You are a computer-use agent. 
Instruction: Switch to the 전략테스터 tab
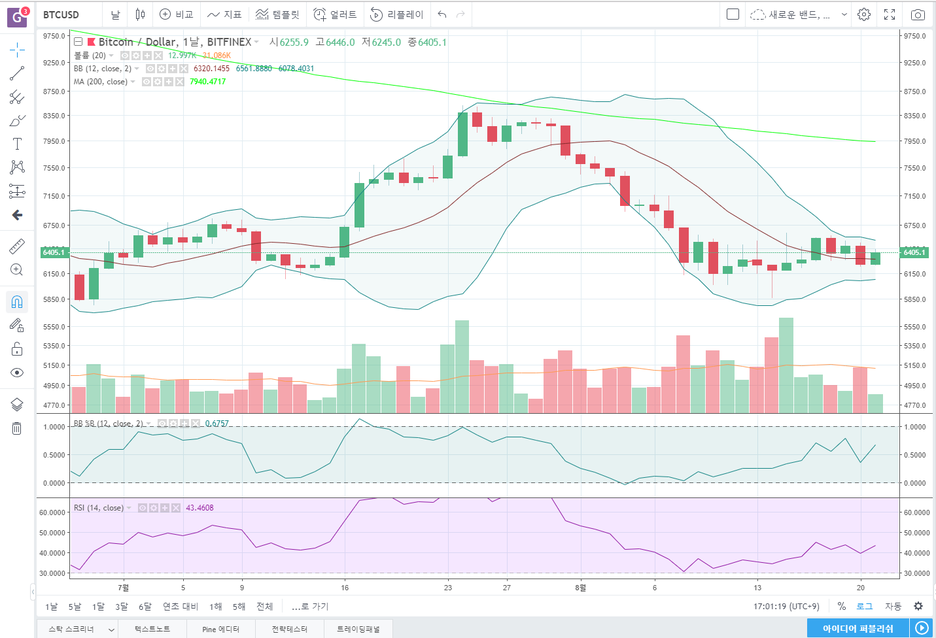[290, 629]
